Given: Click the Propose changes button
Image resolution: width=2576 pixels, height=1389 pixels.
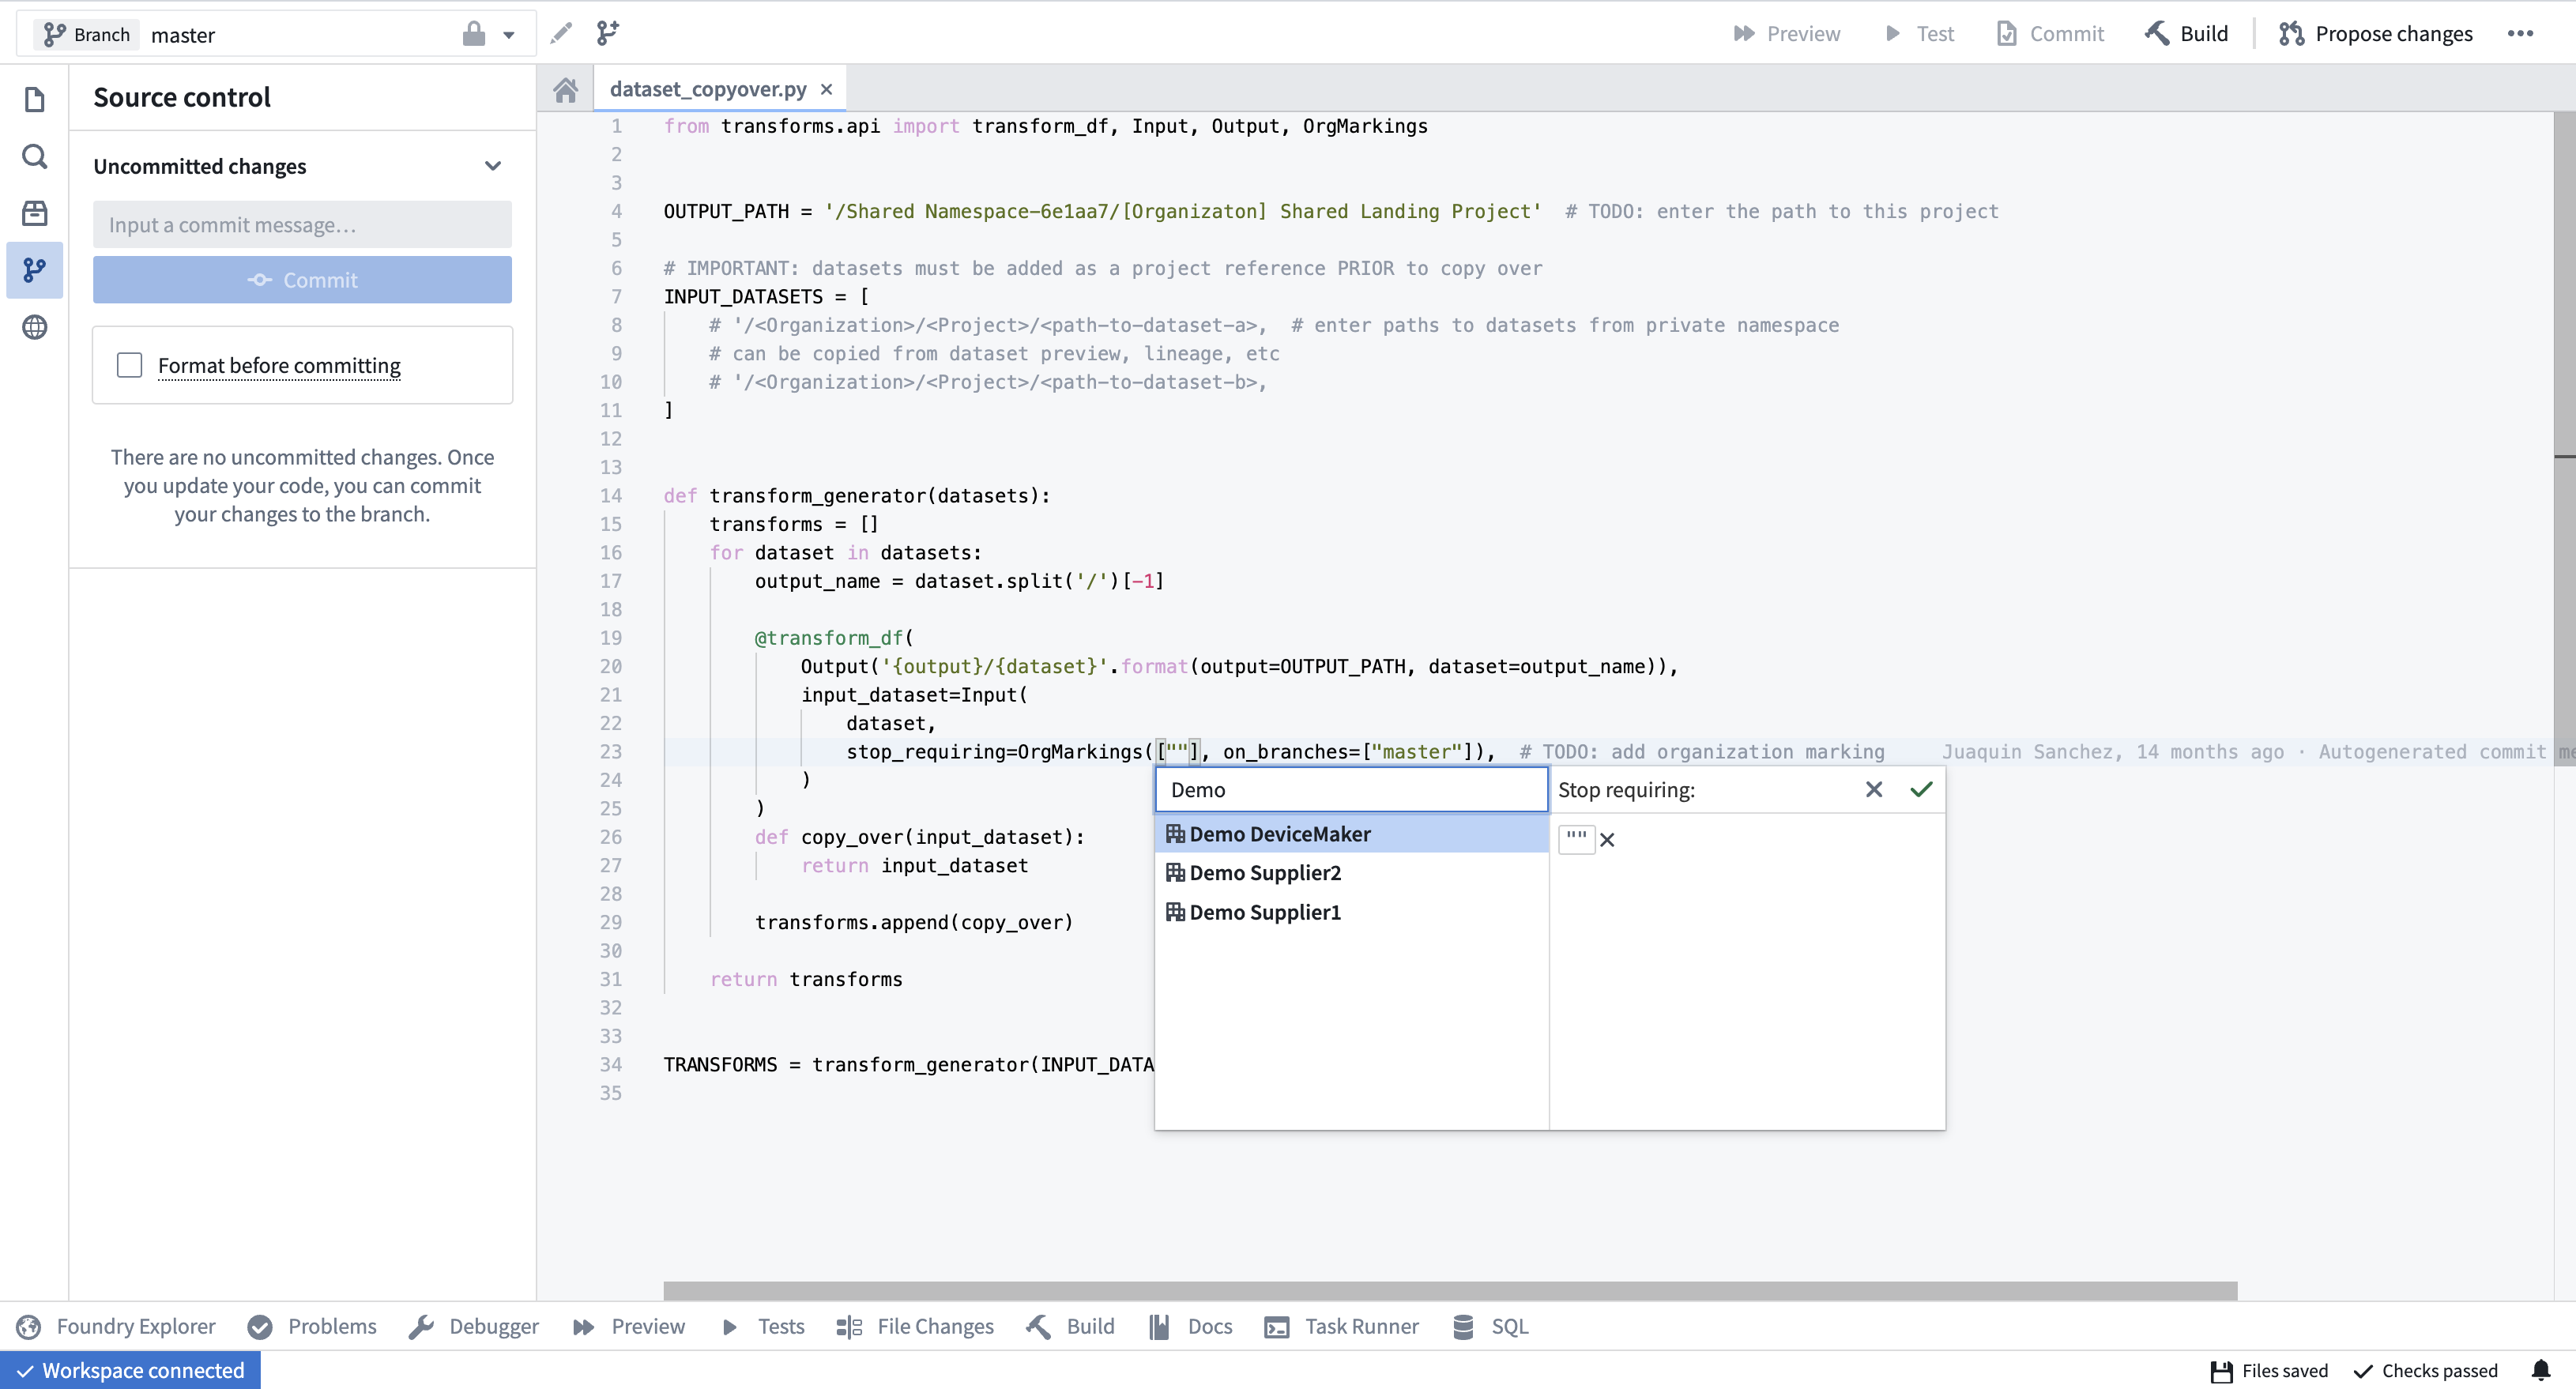Looking at the screenshot, I should 2377,32.
